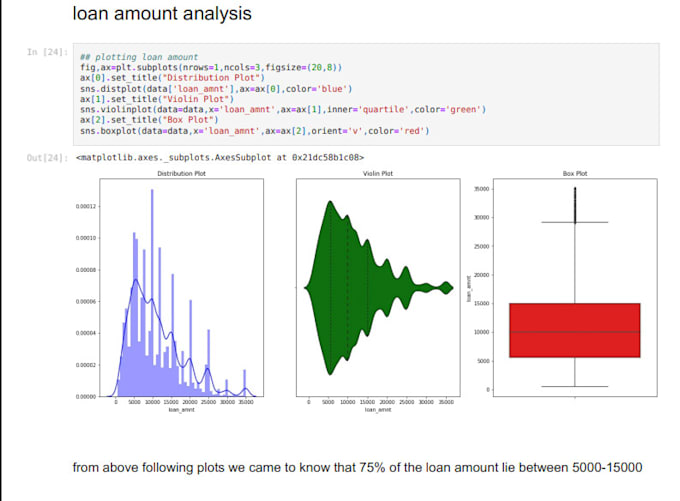Click inside the code cell input area
Screen dimensions: 680x501
click(x=366, y=94)
